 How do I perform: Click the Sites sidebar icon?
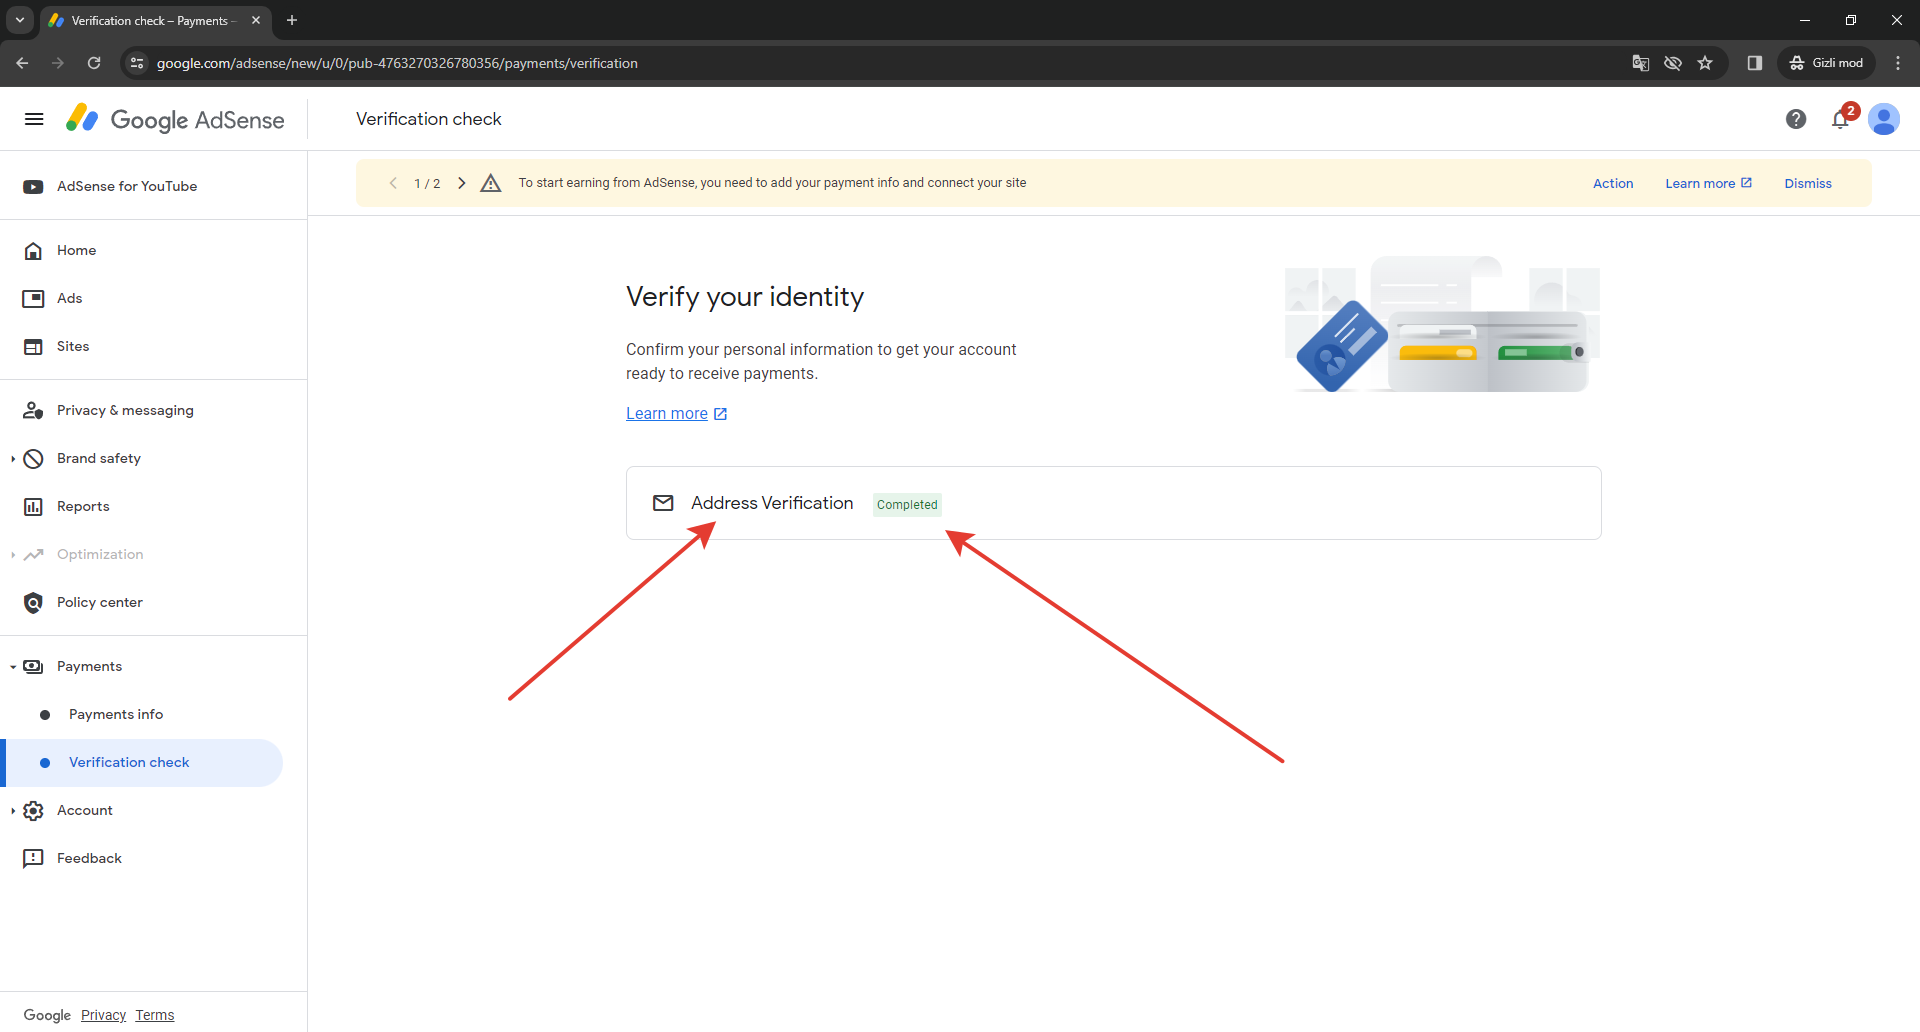[x=33, y=347]
